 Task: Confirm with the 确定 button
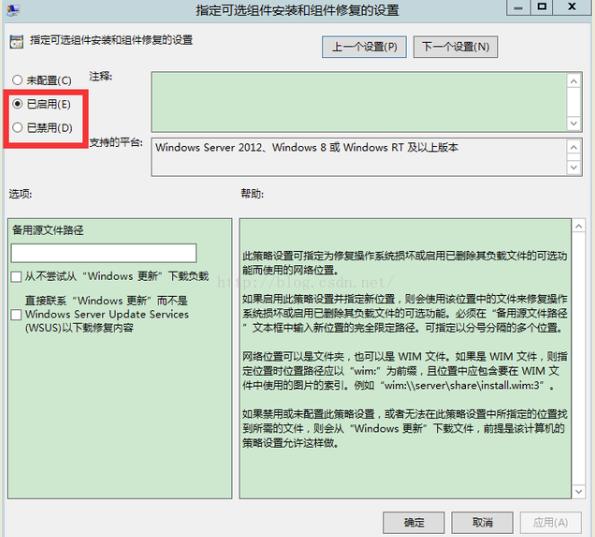click(x=414, y=523)
